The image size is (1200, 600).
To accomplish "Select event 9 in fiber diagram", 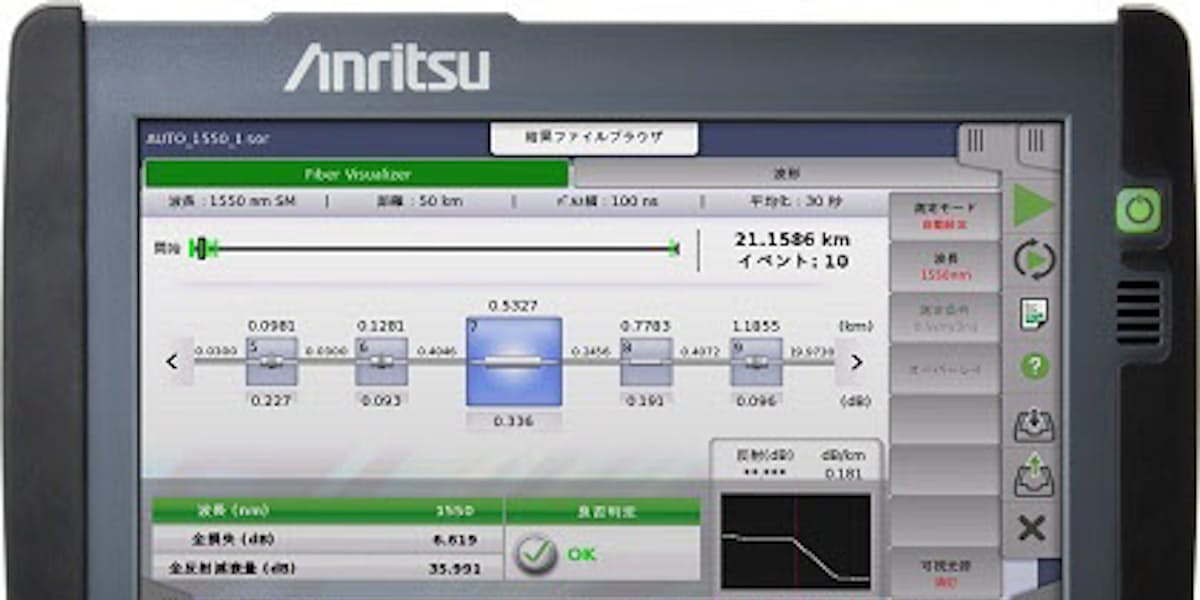I will click(756, 361).
